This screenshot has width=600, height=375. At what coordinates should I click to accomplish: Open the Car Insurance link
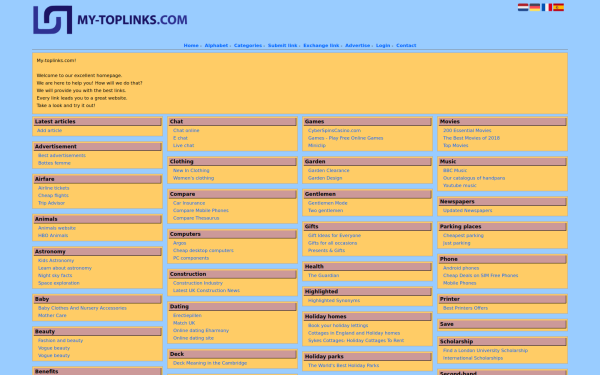[189, 203]
